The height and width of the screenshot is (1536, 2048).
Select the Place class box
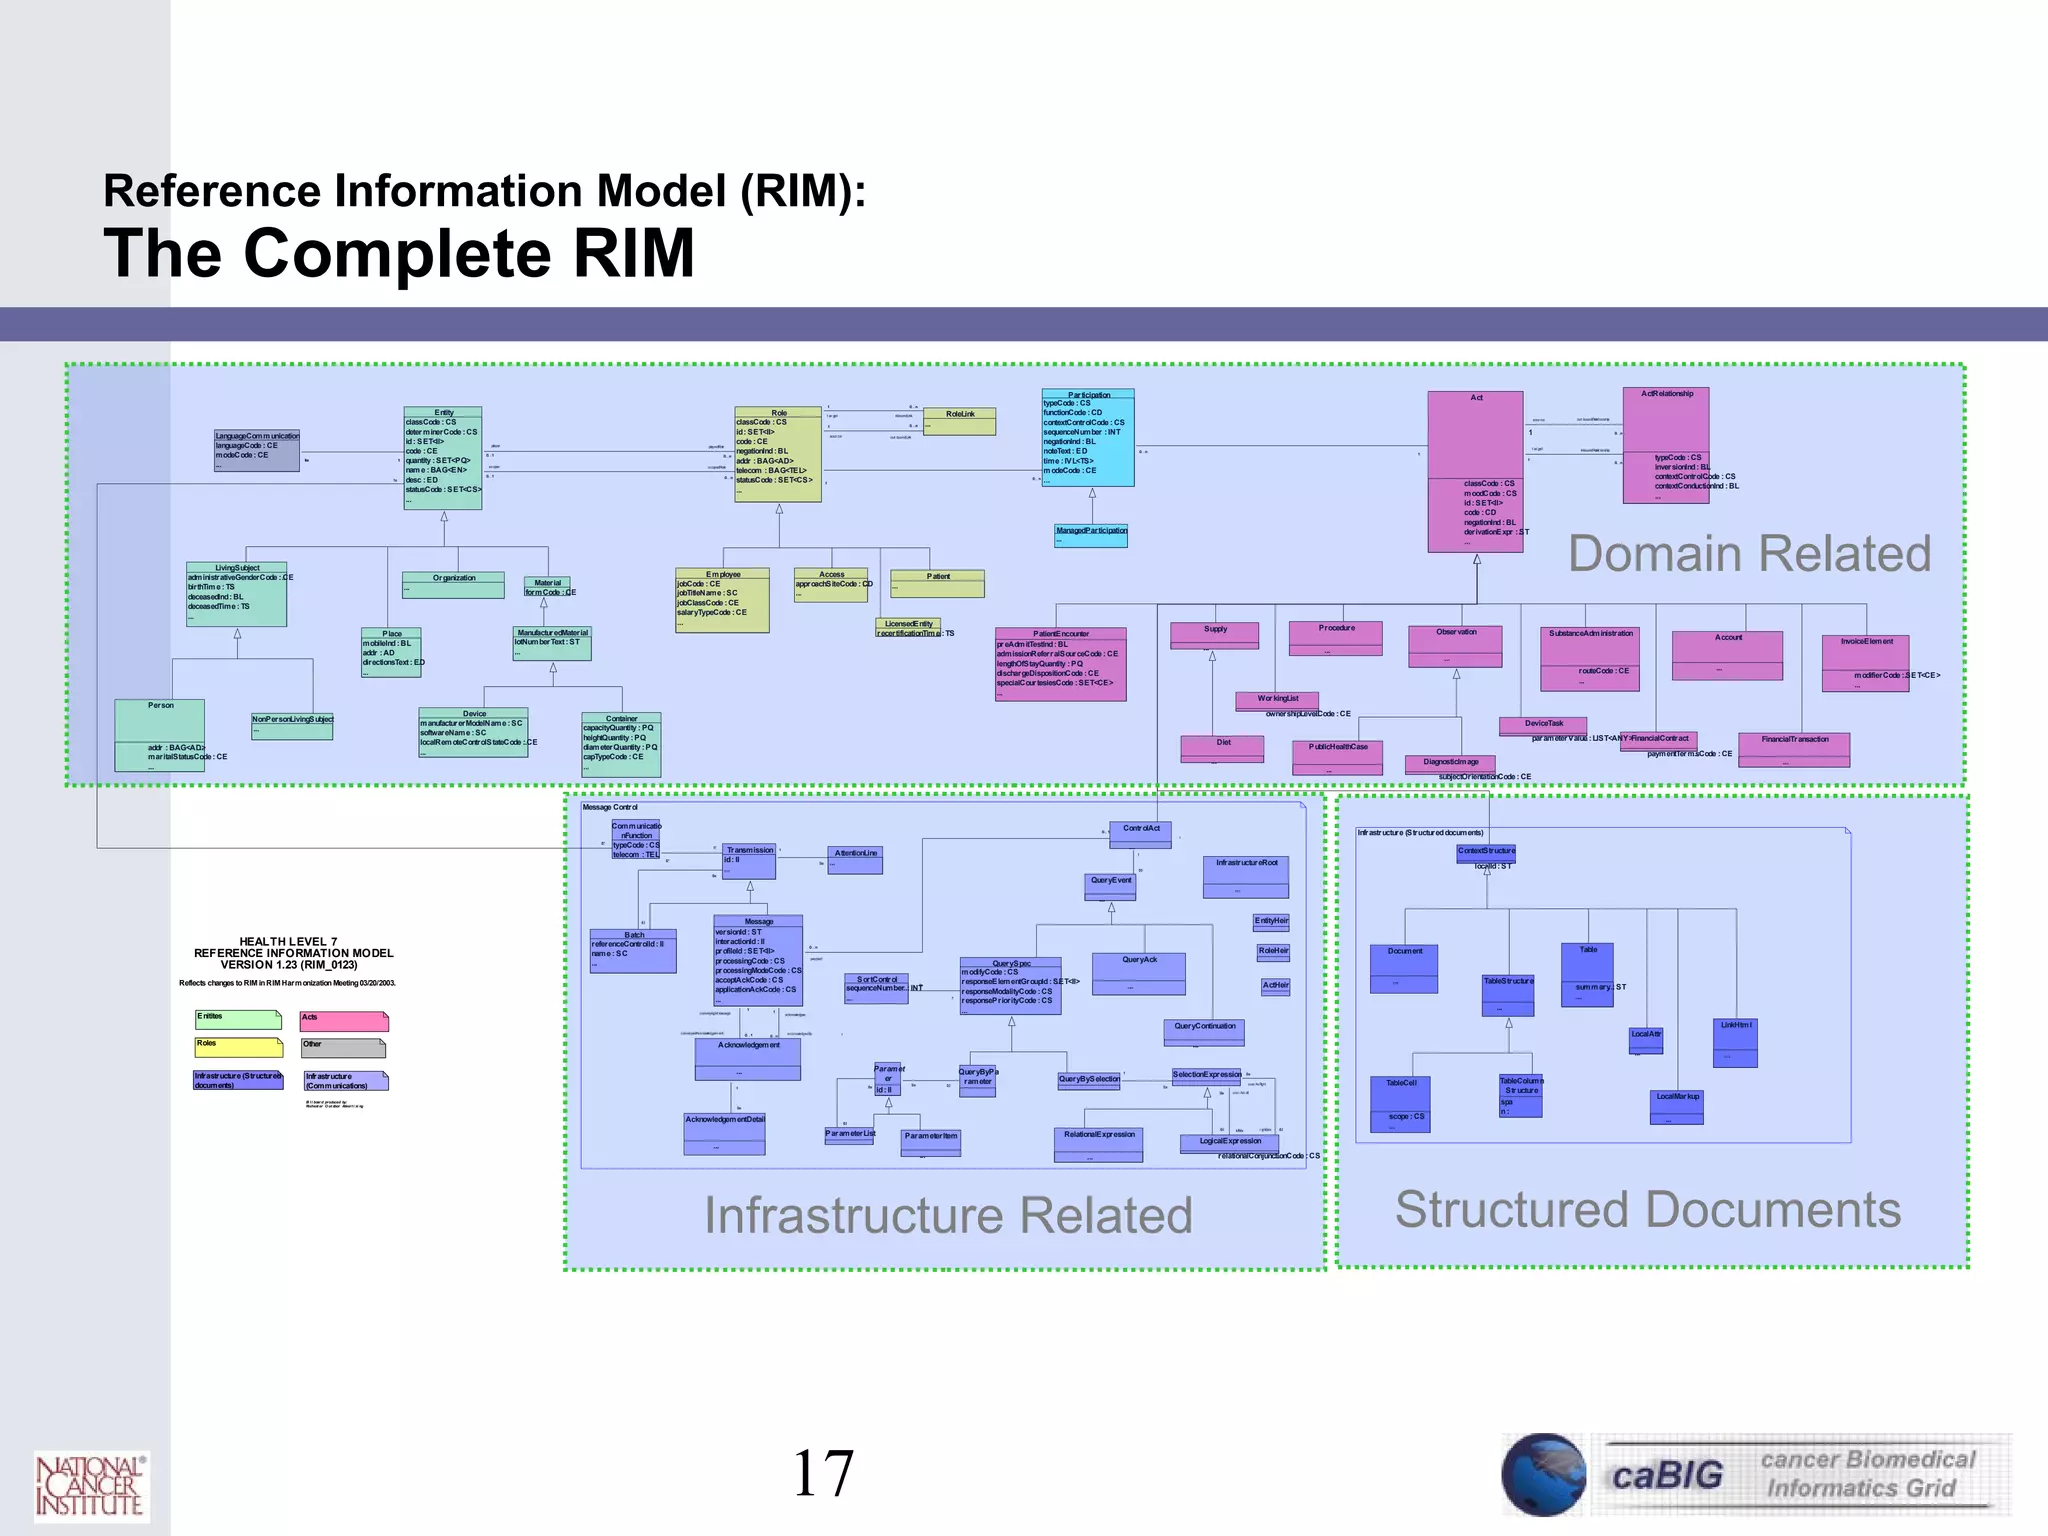pyautogui.click(x=391, y=652)
